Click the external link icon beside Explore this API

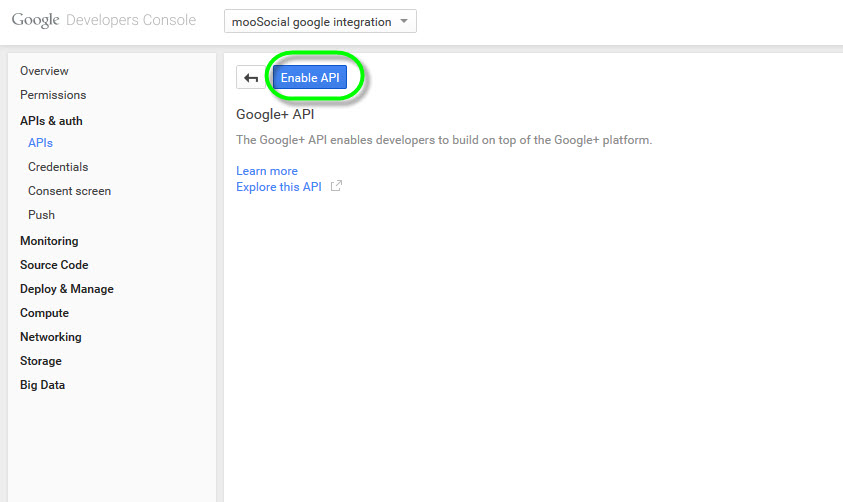click(336, 186)
